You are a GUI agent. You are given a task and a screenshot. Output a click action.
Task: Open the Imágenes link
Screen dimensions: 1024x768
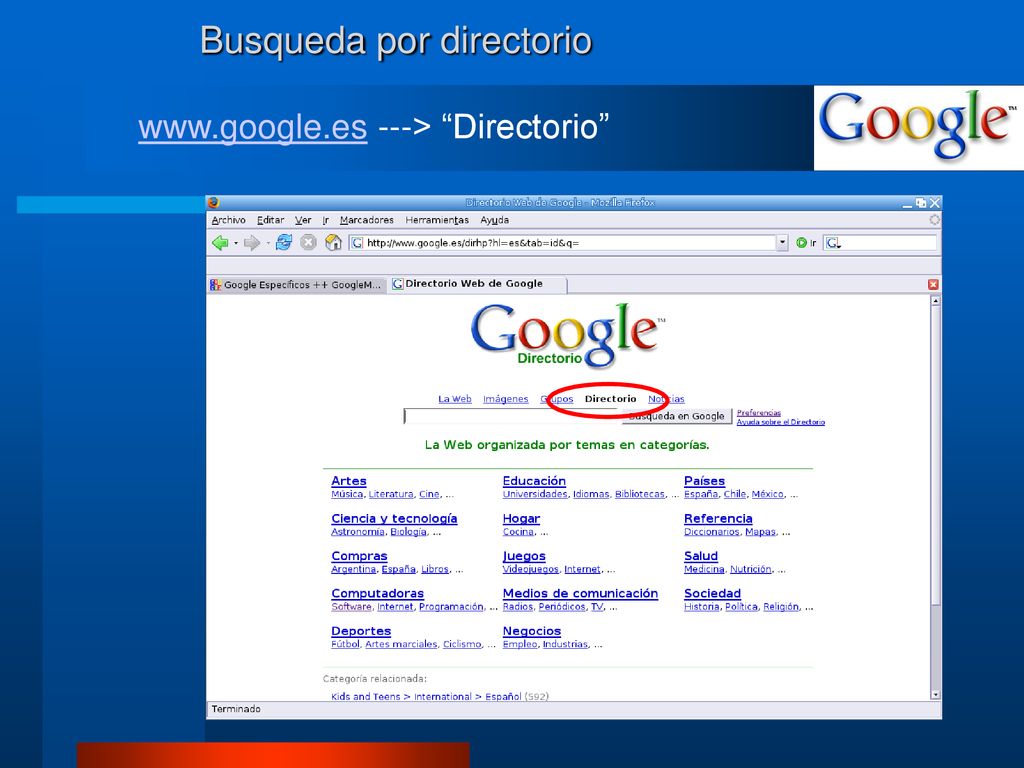[x=505, y=399]
